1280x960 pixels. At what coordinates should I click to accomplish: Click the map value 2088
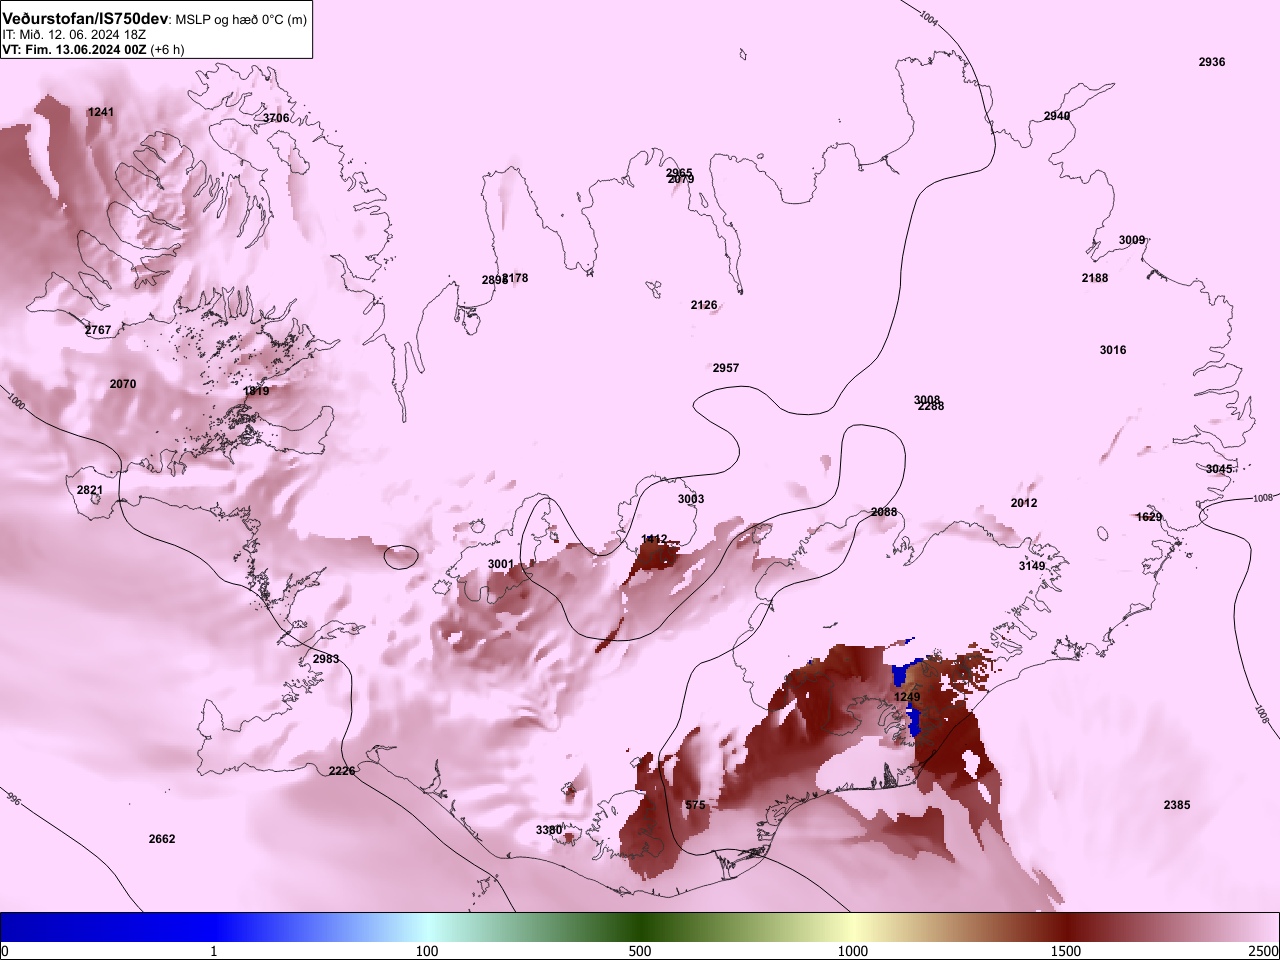(x=884, y=512)
